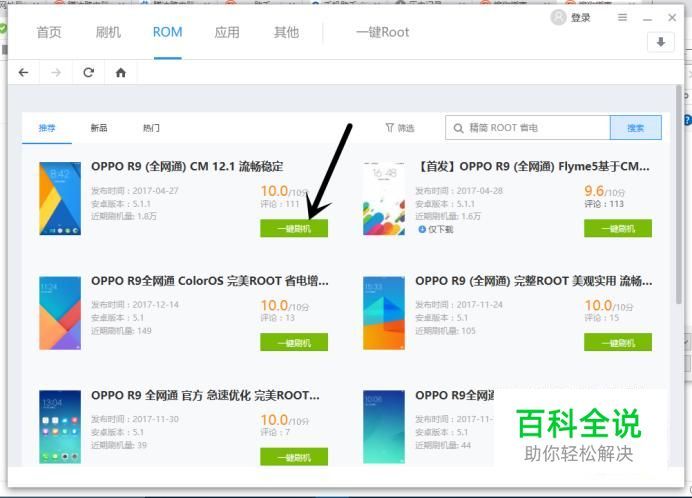Click the 登录 login link
This screenshot has width=692, height=498.
click(x=580, y=18)
